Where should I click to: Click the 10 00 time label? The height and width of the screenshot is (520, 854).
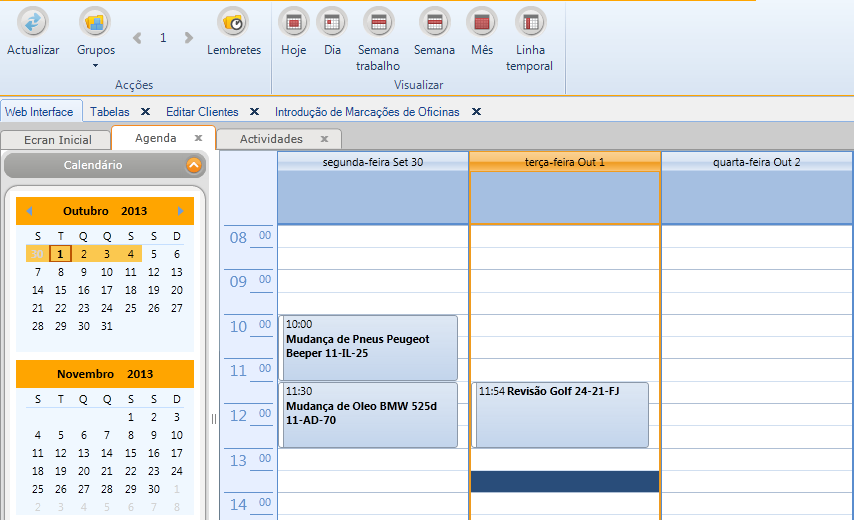[248, 326]
